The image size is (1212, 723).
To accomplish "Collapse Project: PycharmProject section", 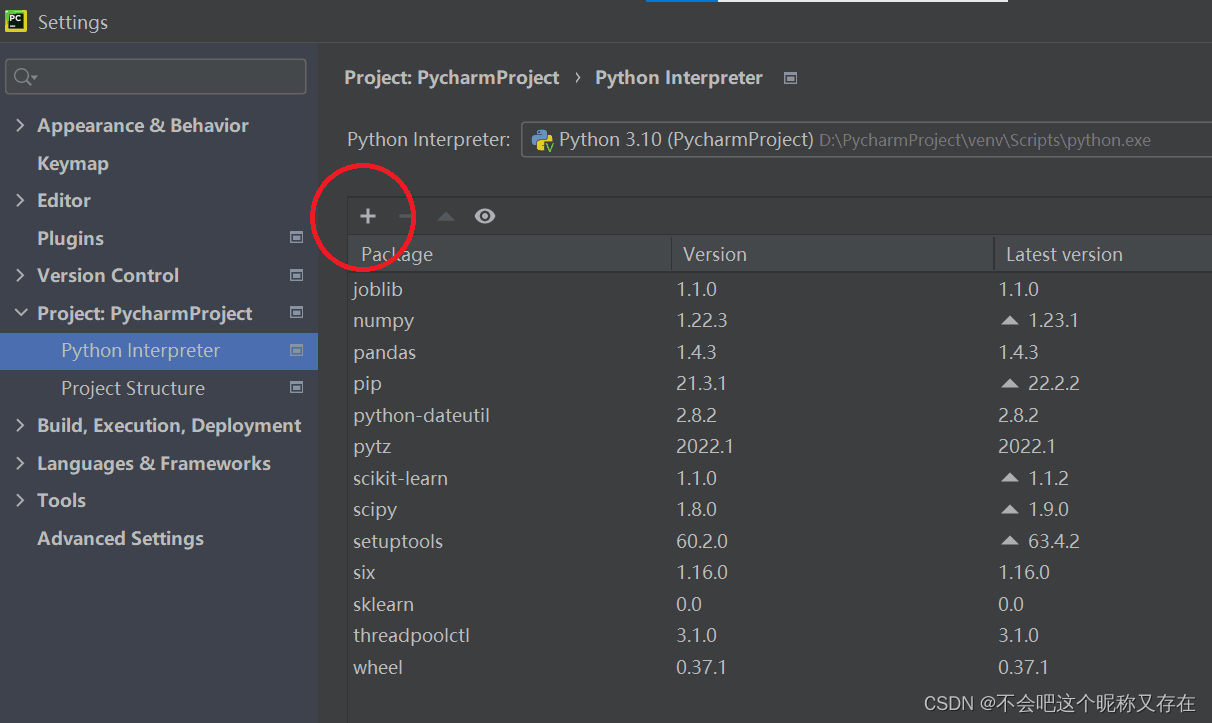I will [20, 313].
